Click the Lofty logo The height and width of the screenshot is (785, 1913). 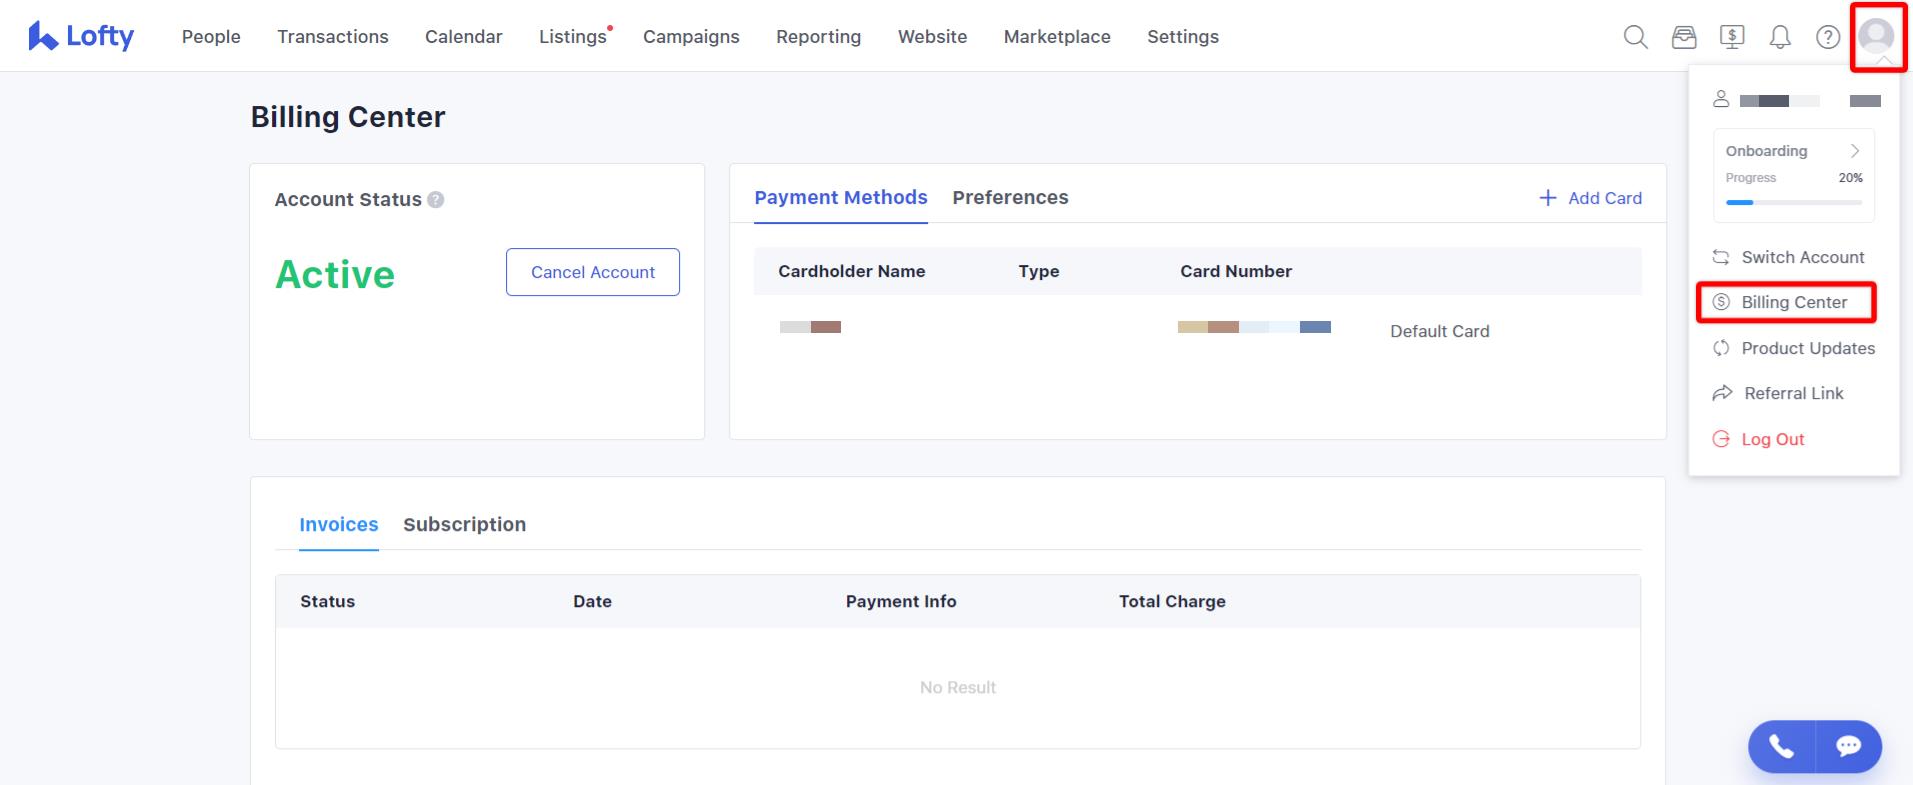[81, 36]
